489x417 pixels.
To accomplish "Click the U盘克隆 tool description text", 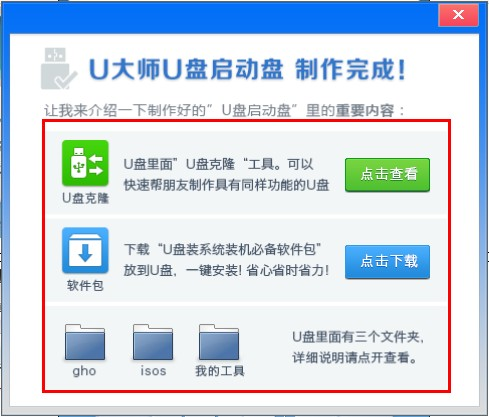I will (226, 175).
